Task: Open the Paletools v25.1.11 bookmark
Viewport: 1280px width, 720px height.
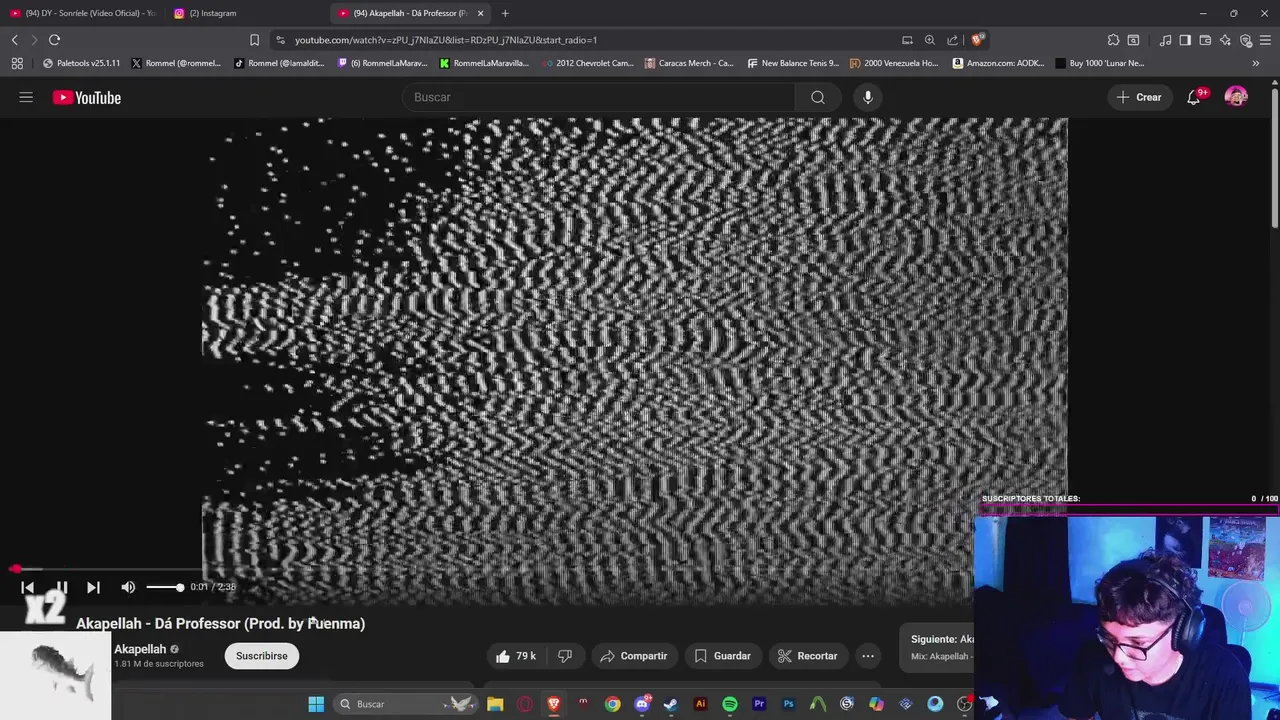Action: tap(81, 63)
